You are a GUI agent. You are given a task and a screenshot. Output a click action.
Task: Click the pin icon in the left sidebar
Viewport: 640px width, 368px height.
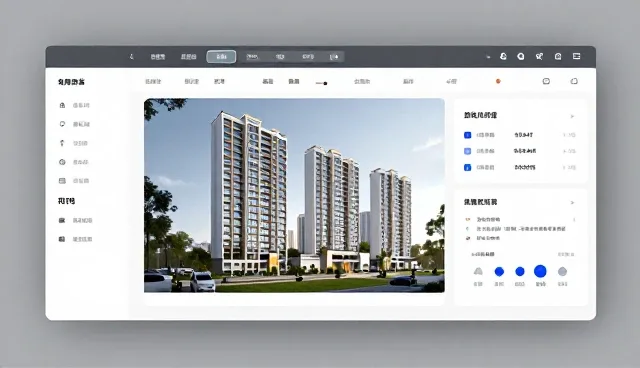(62, 143)
